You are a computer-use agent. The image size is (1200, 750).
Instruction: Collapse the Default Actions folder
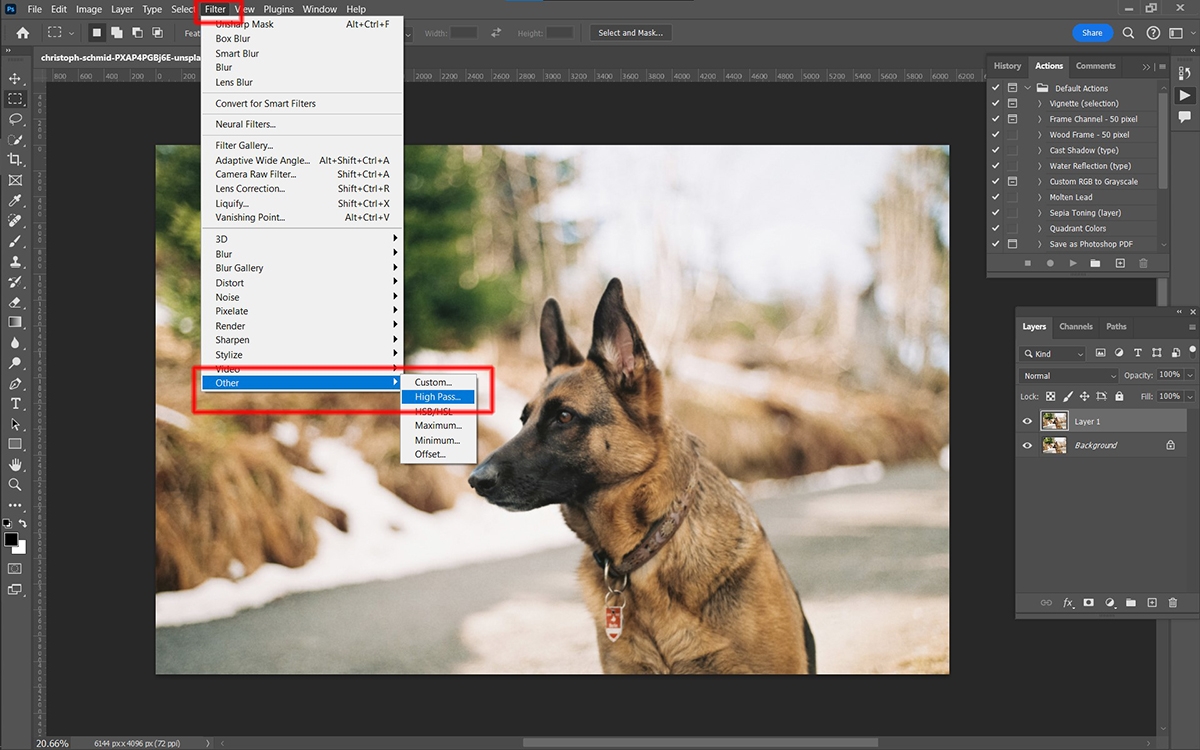coord(1027,88)
